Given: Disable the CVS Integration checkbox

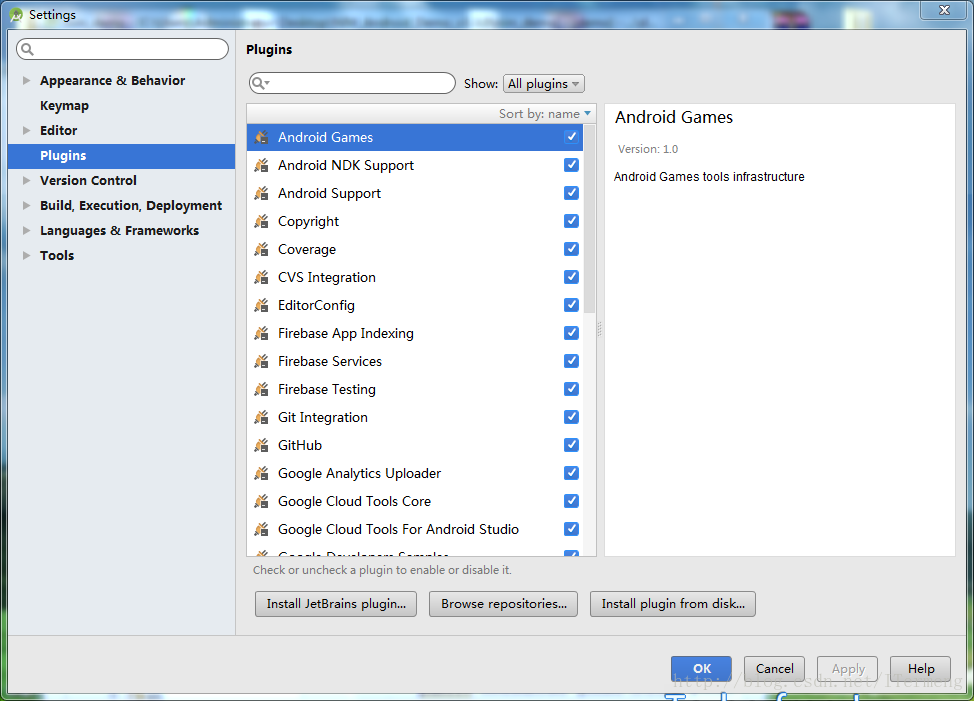Looking at the screenshot, I should point(571,276).
